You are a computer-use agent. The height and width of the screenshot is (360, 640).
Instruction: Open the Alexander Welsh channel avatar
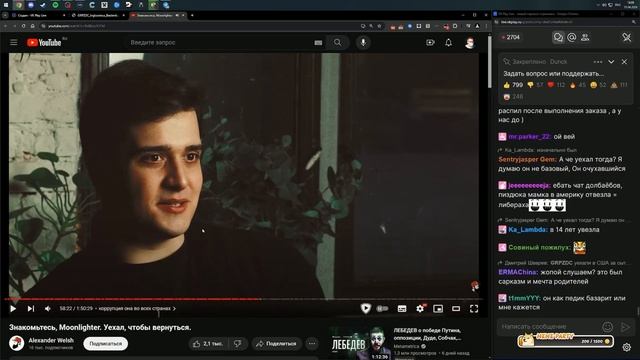[17, 343]
